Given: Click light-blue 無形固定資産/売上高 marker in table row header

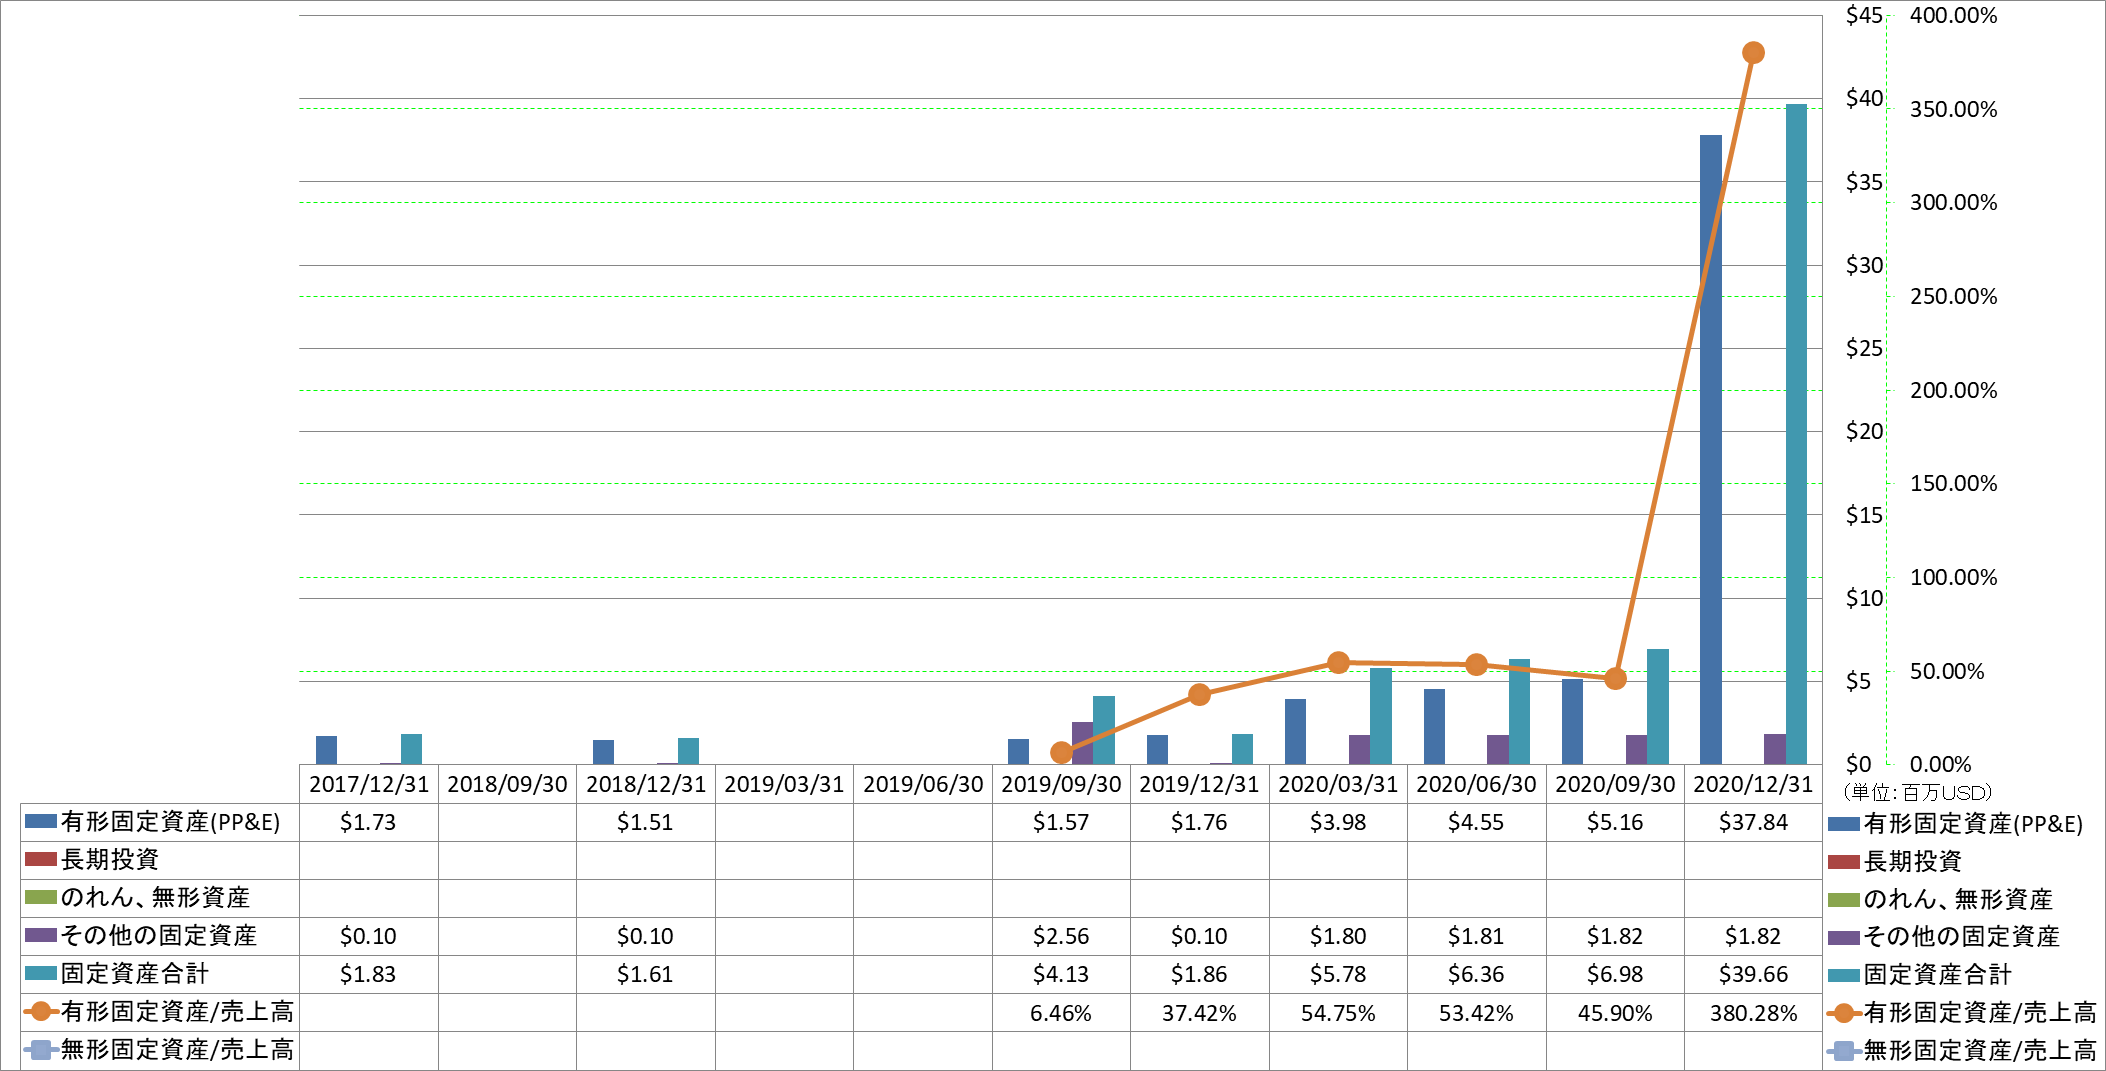Looking at the screenshot, I should 41,1049.
